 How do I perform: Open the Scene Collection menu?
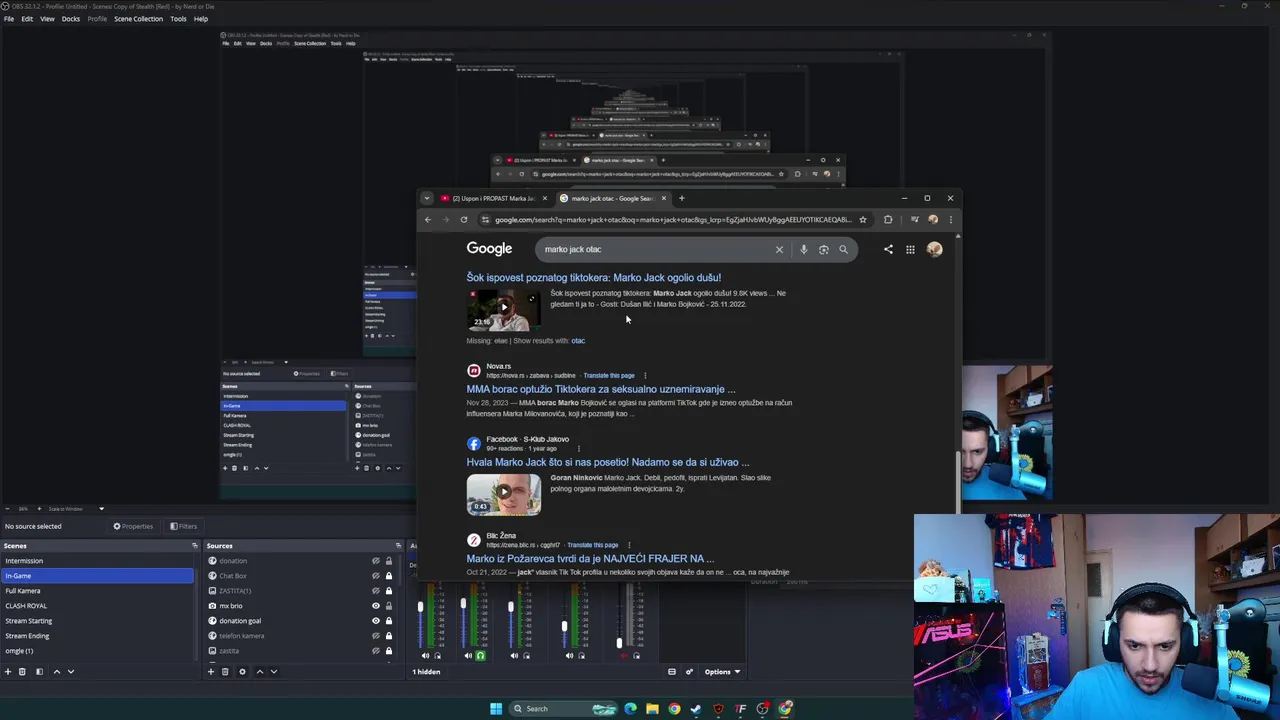138,19
